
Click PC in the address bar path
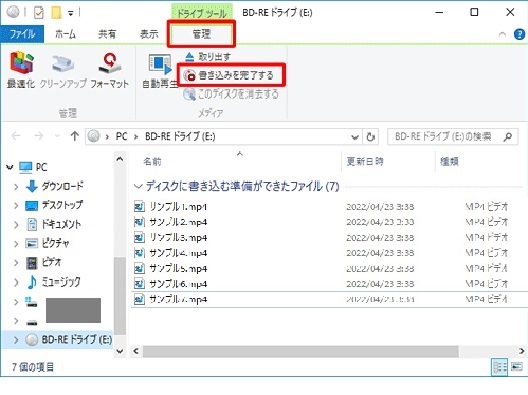(121, 136)
